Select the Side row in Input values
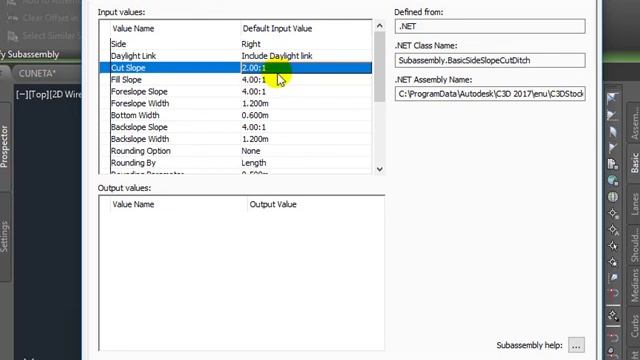Screen dimensions: 640x360 point(236,44)
